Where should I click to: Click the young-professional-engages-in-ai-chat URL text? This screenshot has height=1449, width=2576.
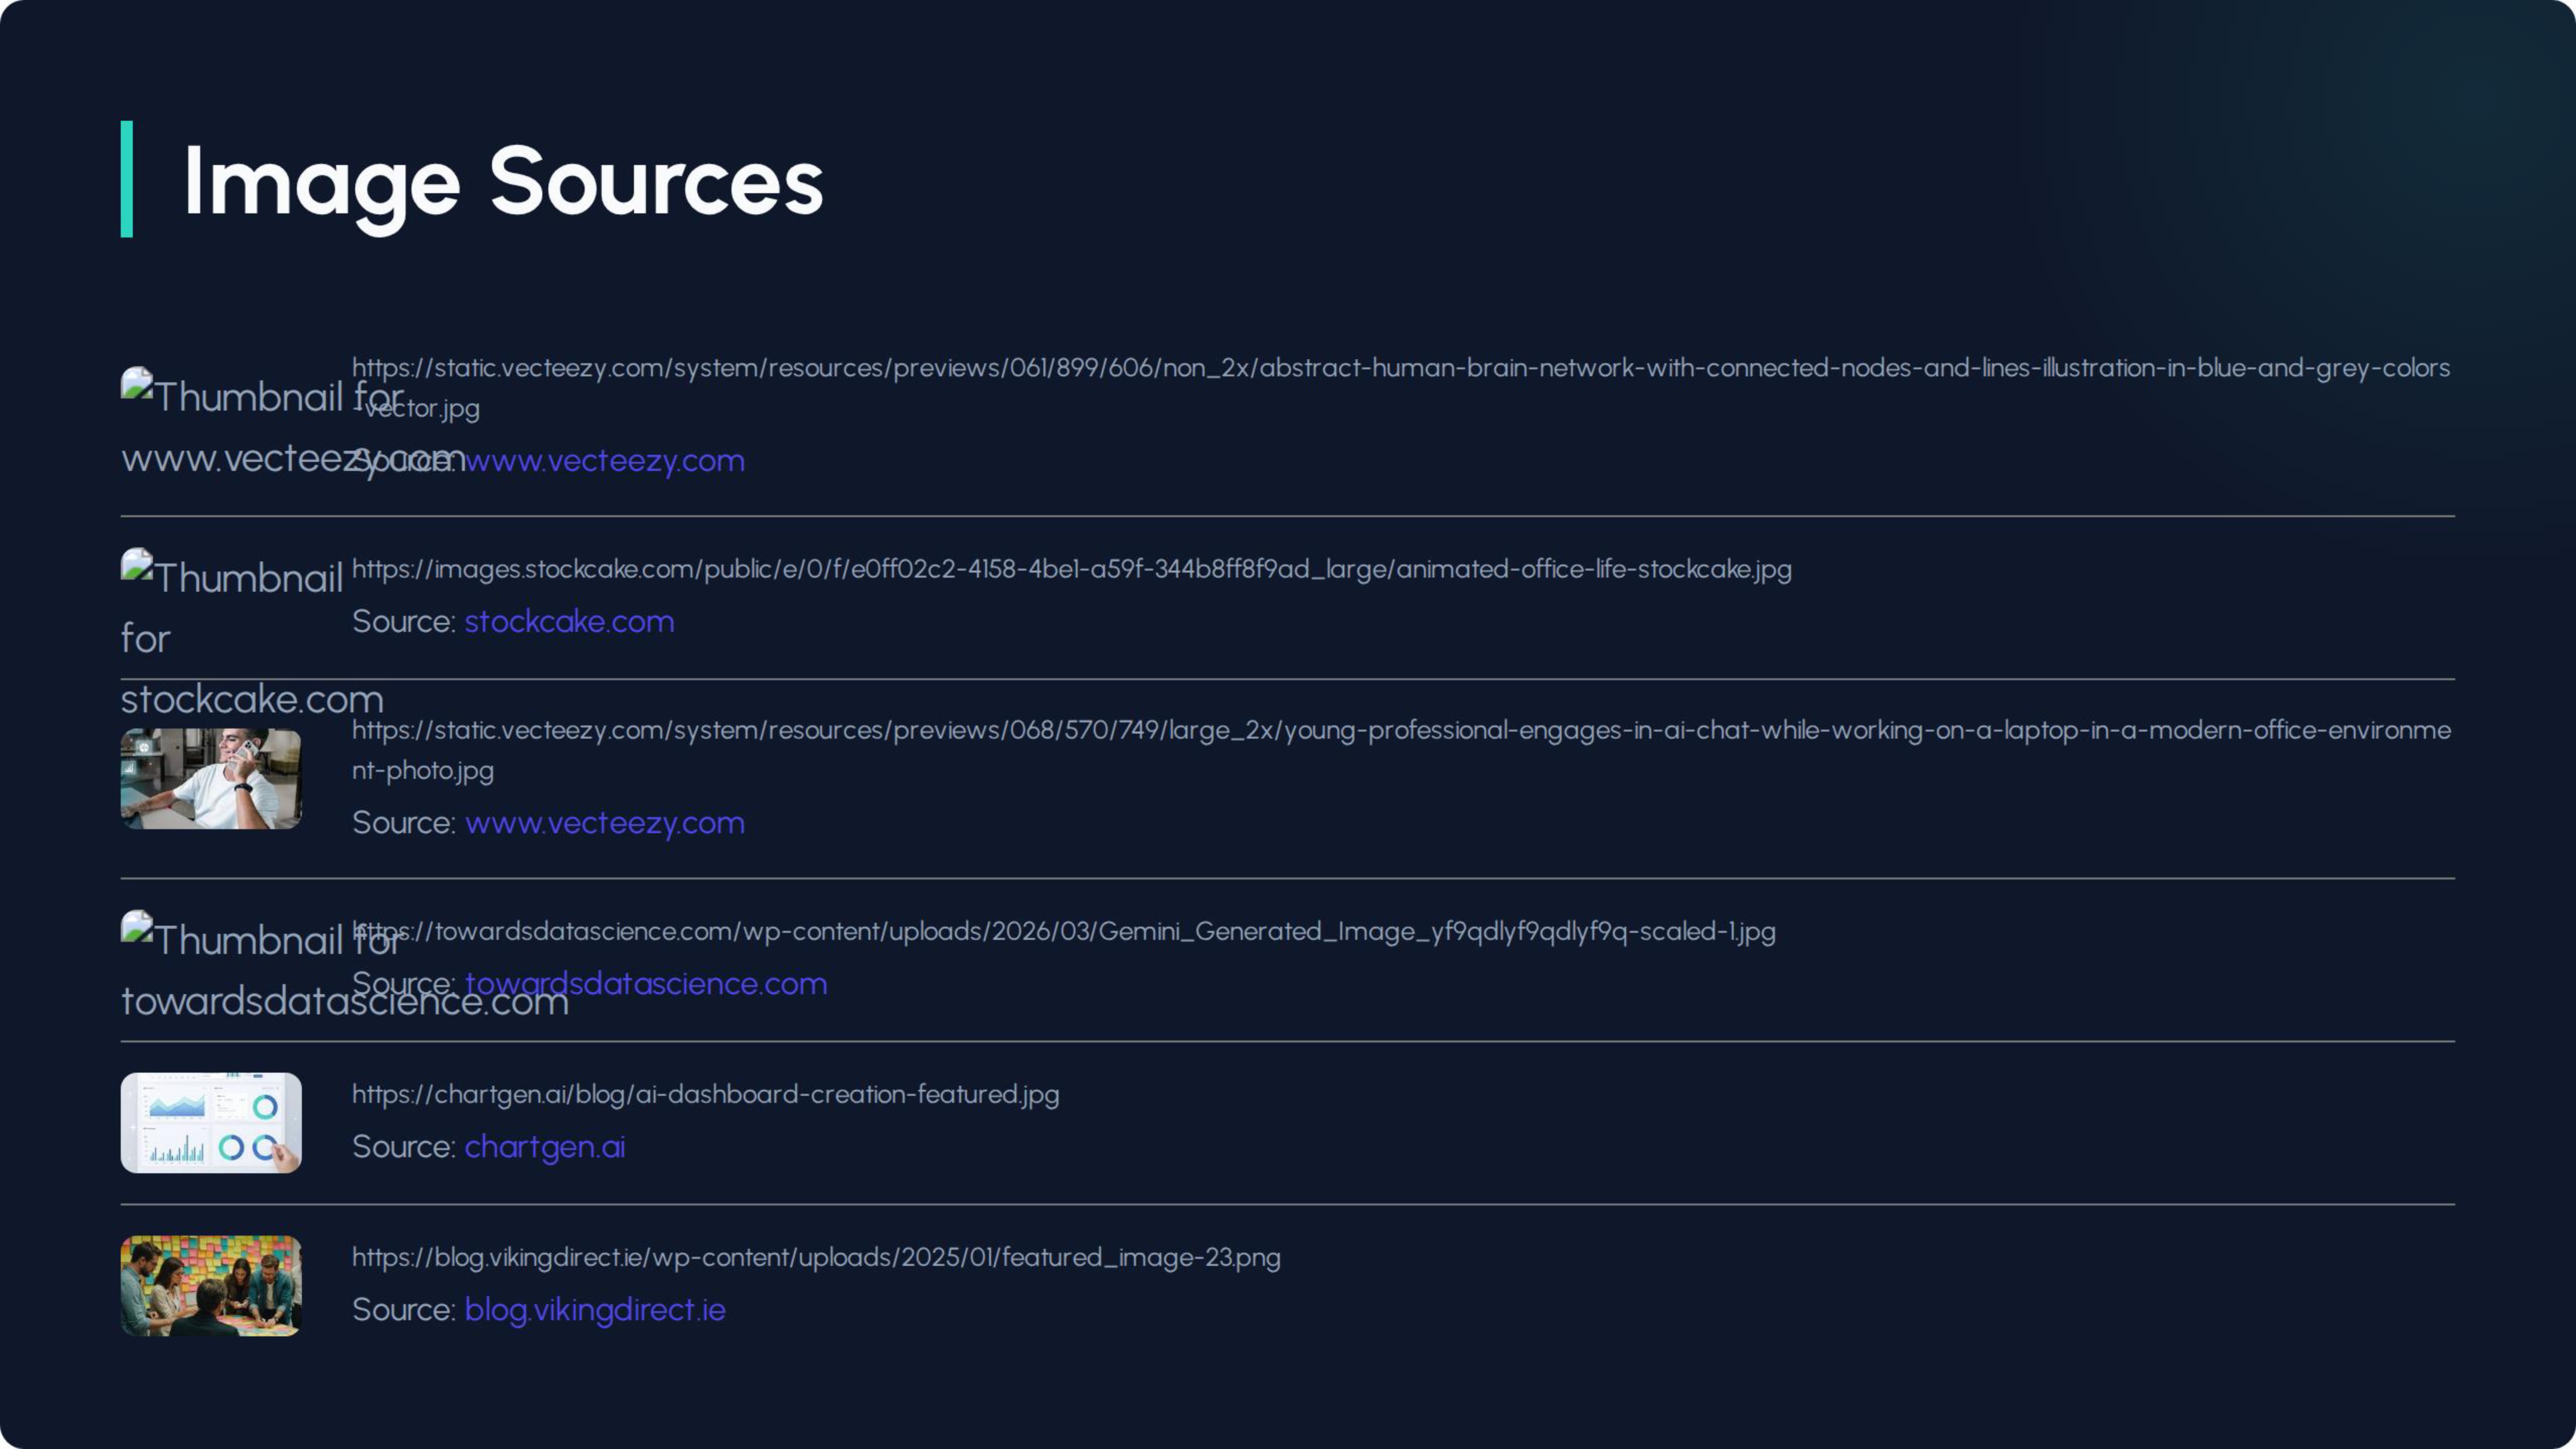[x=1400, y=750]
